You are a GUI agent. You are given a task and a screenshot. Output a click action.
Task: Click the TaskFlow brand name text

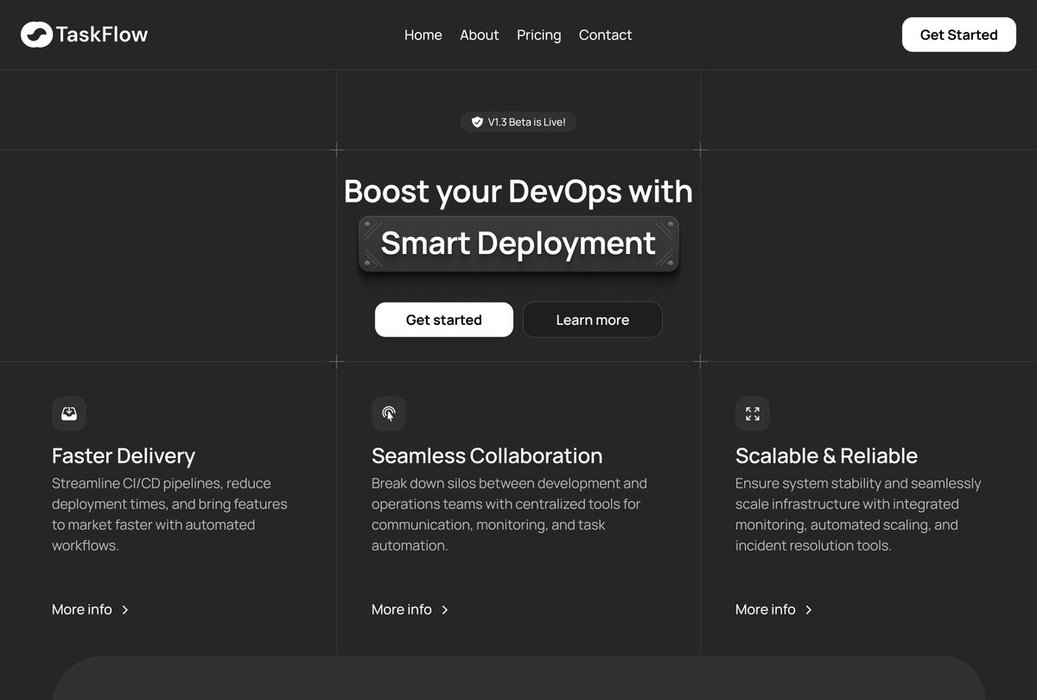click(102, 35)
